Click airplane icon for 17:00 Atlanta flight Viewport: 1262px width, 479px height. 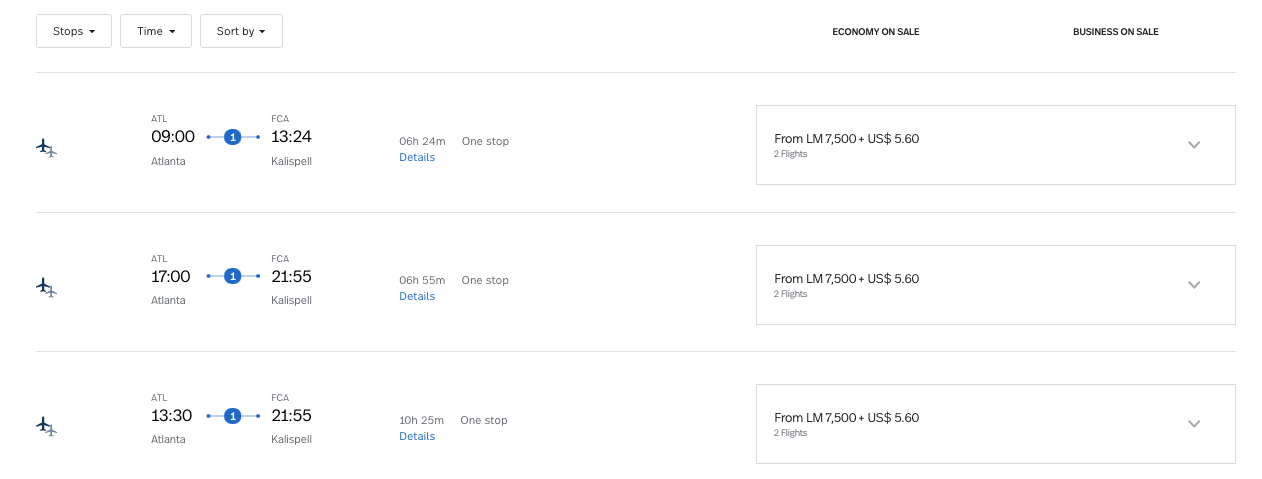click(x=46, y=287)
